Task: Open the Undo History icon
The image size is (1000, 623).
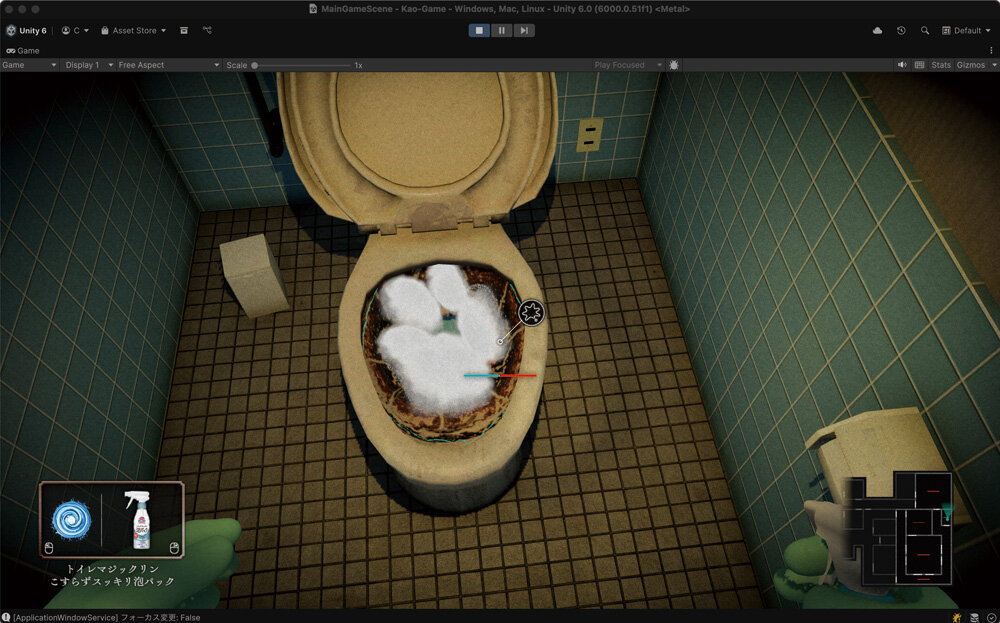Action: [901, 31]
